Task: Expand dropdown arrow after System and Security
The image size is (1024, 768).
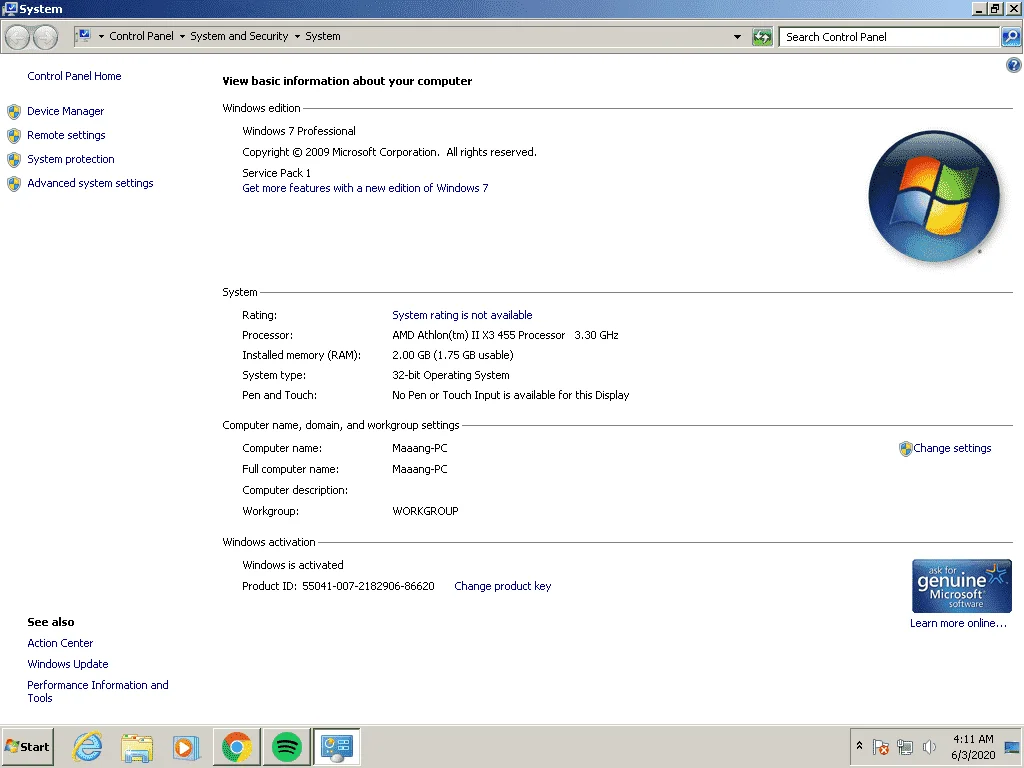Action: 297,37
